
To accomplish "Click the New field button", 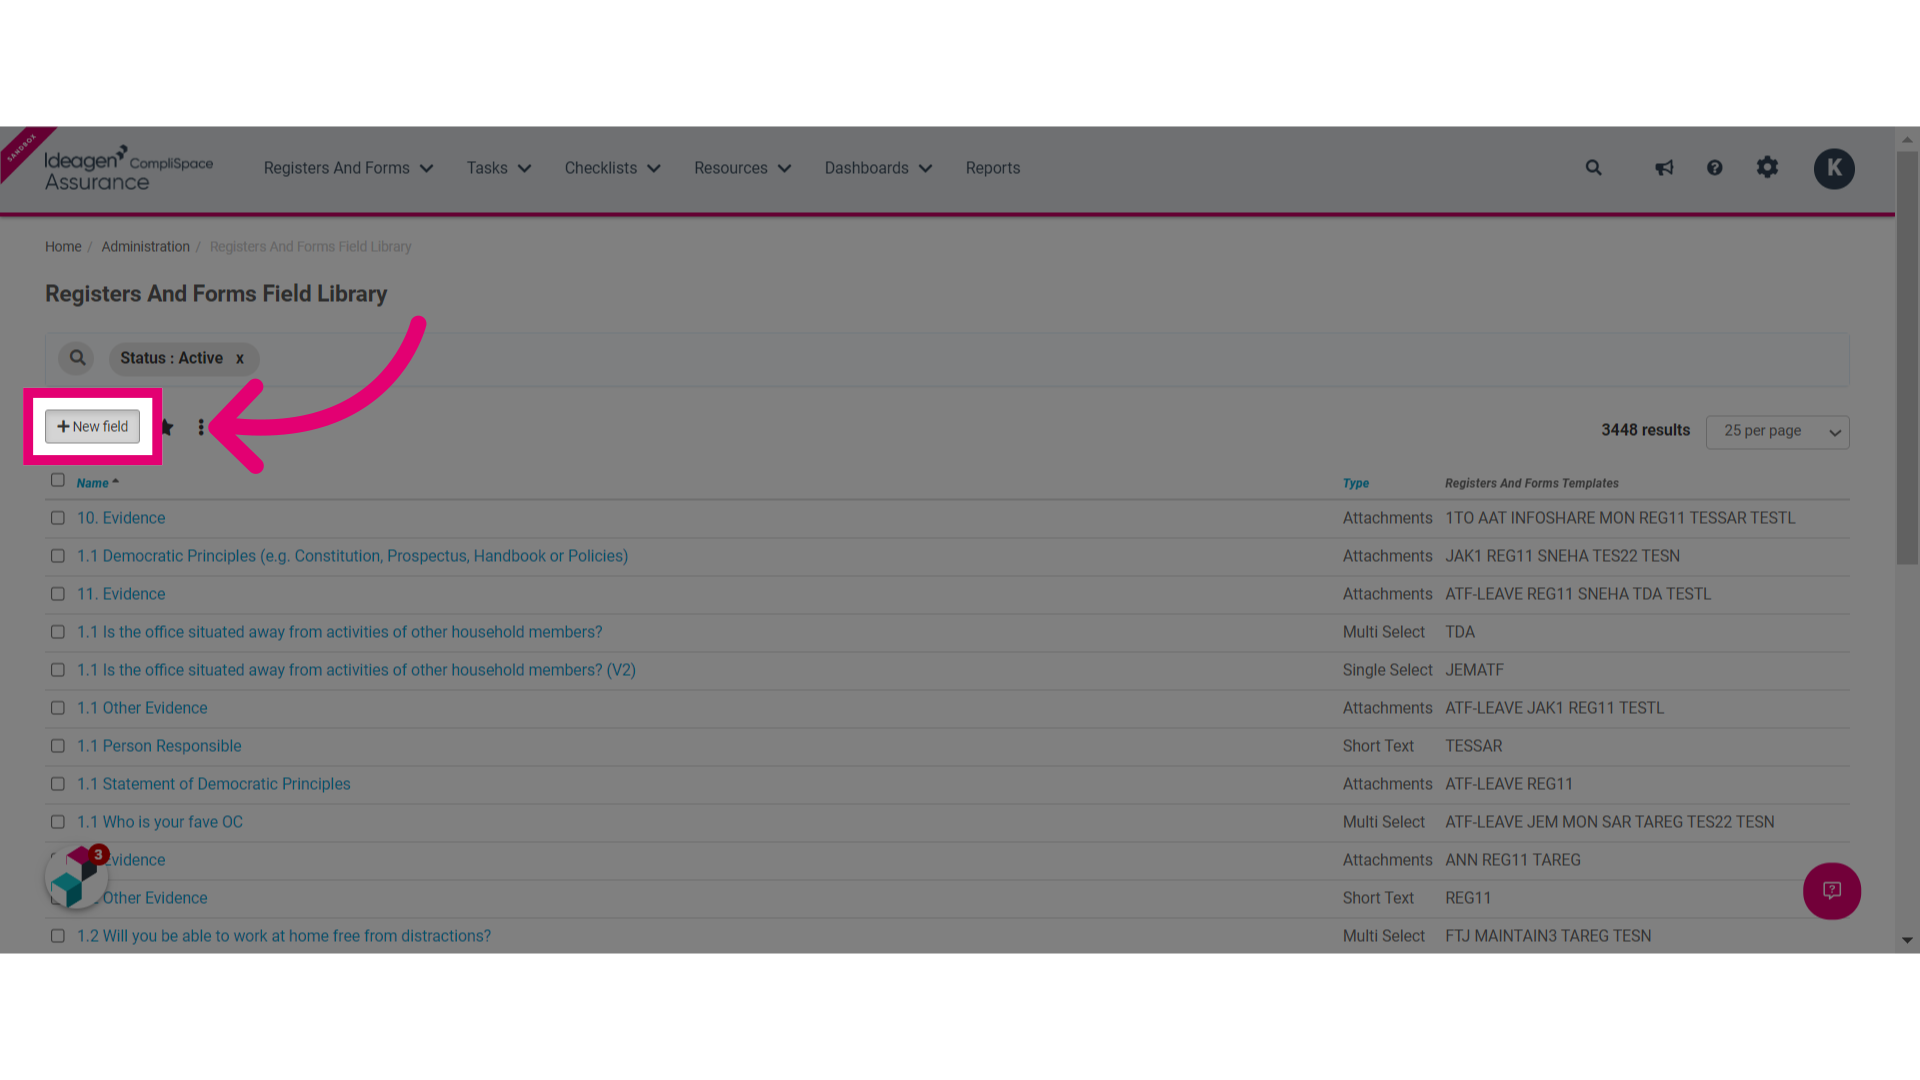I will click(92, 426).
